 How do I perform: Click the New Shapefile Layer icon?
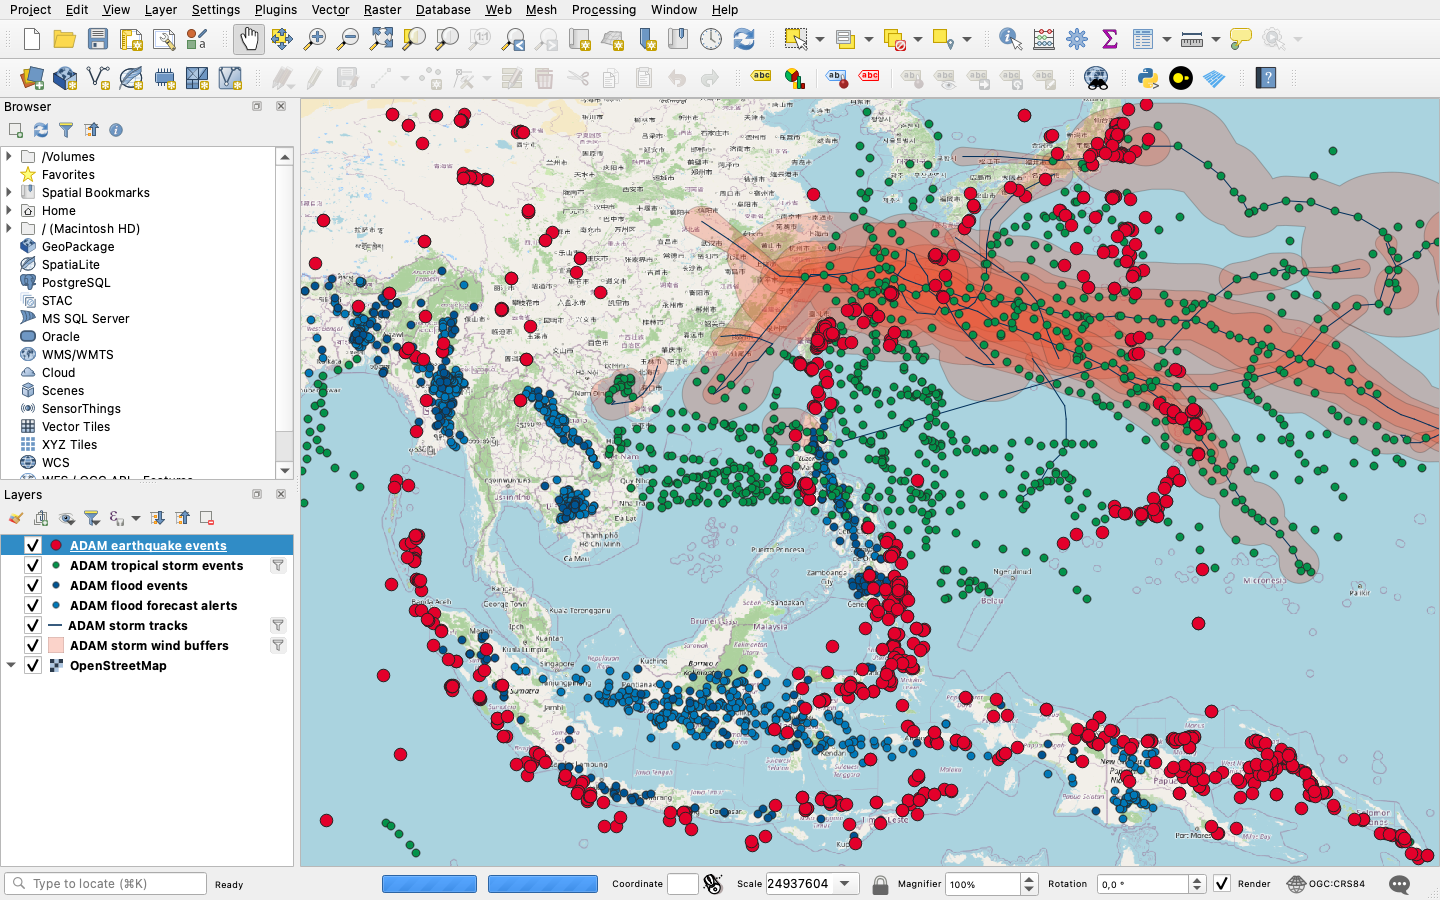98,78
